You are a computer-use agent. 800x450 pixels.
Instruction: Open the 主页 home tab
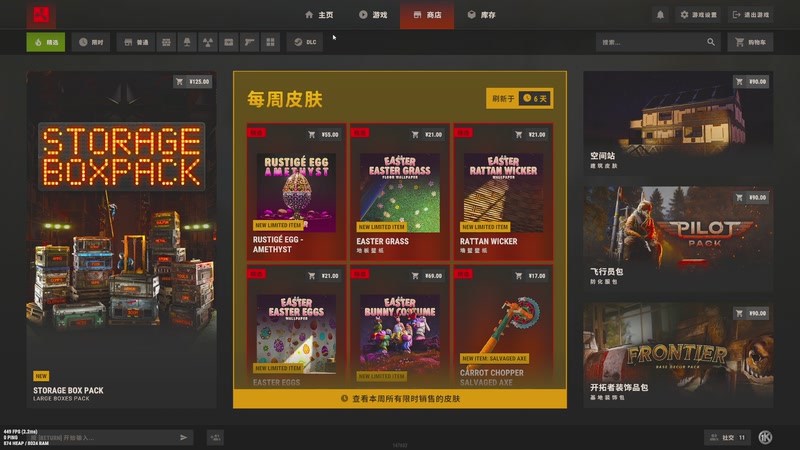click(x=319, y=15)
